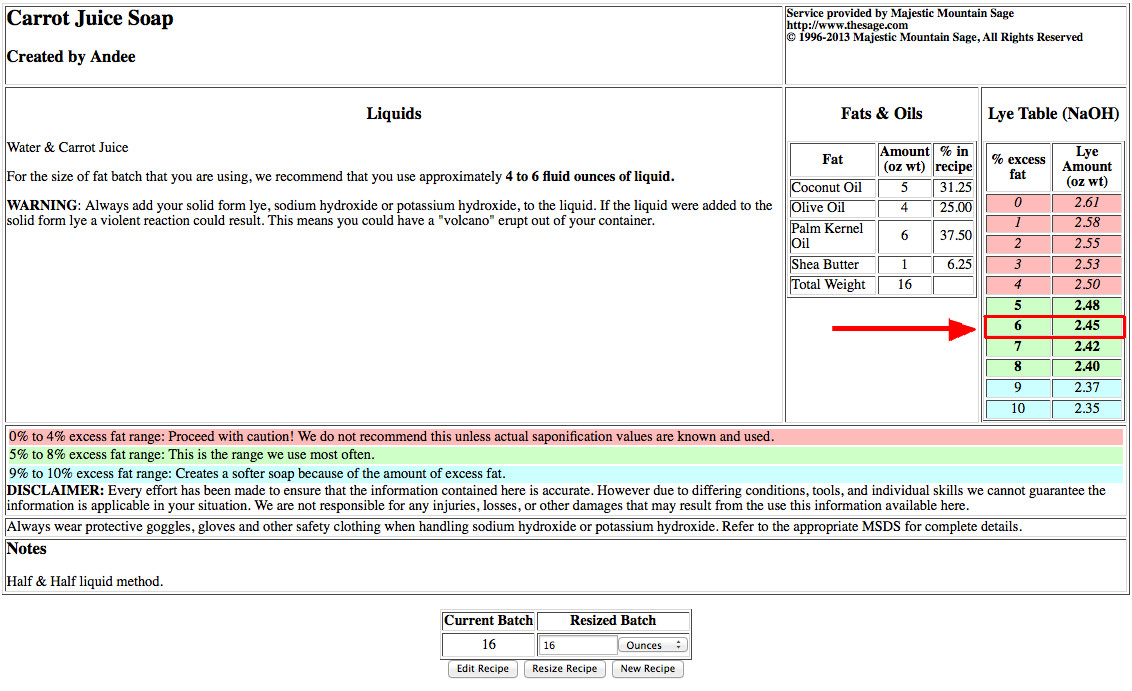
Task: Click the Half & Half liquid method note
Action: tap(84, 582)
